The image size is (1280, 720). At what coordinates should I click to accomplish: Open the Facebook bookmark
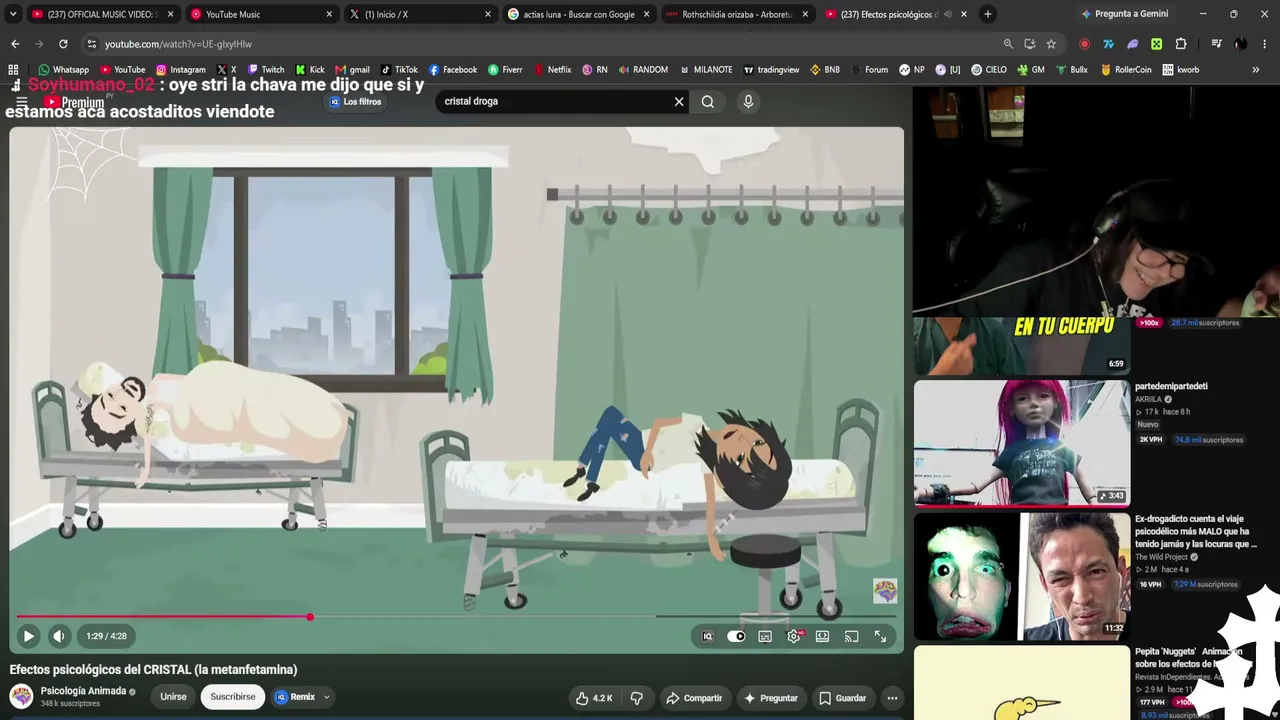tap(453, 70)
